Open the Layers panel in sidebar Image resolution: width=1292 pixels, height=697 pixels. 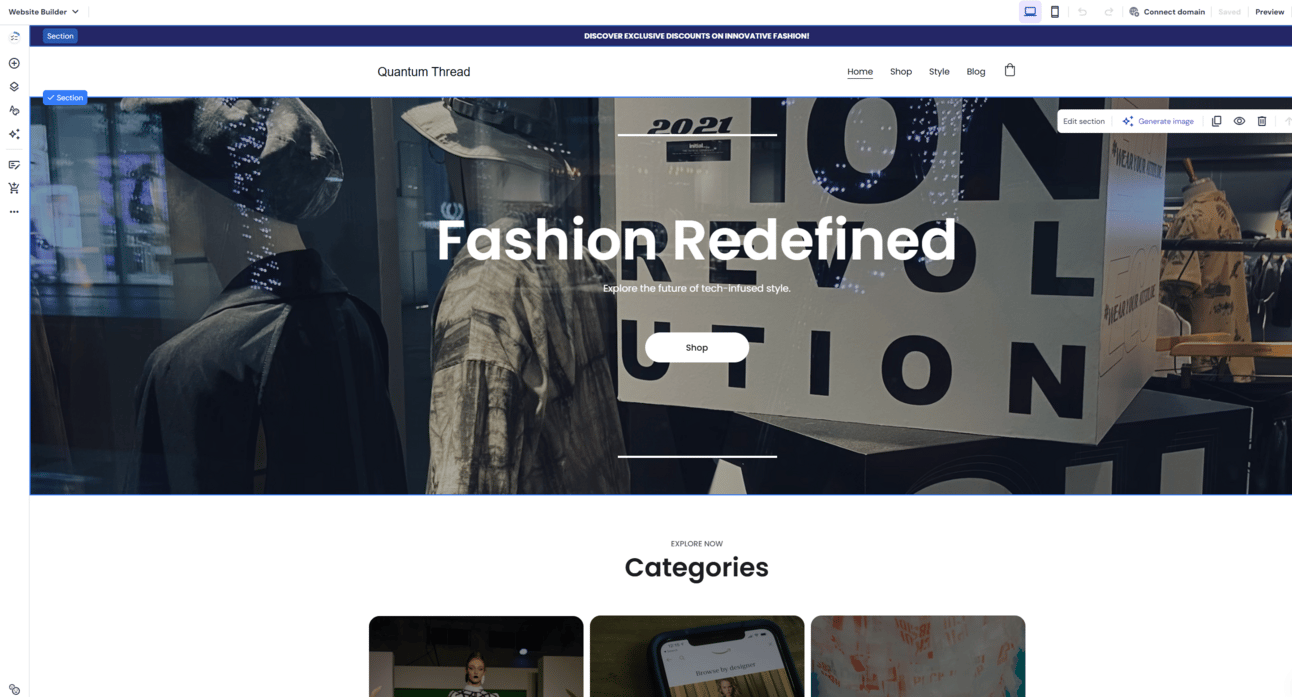tap(14, 87)
